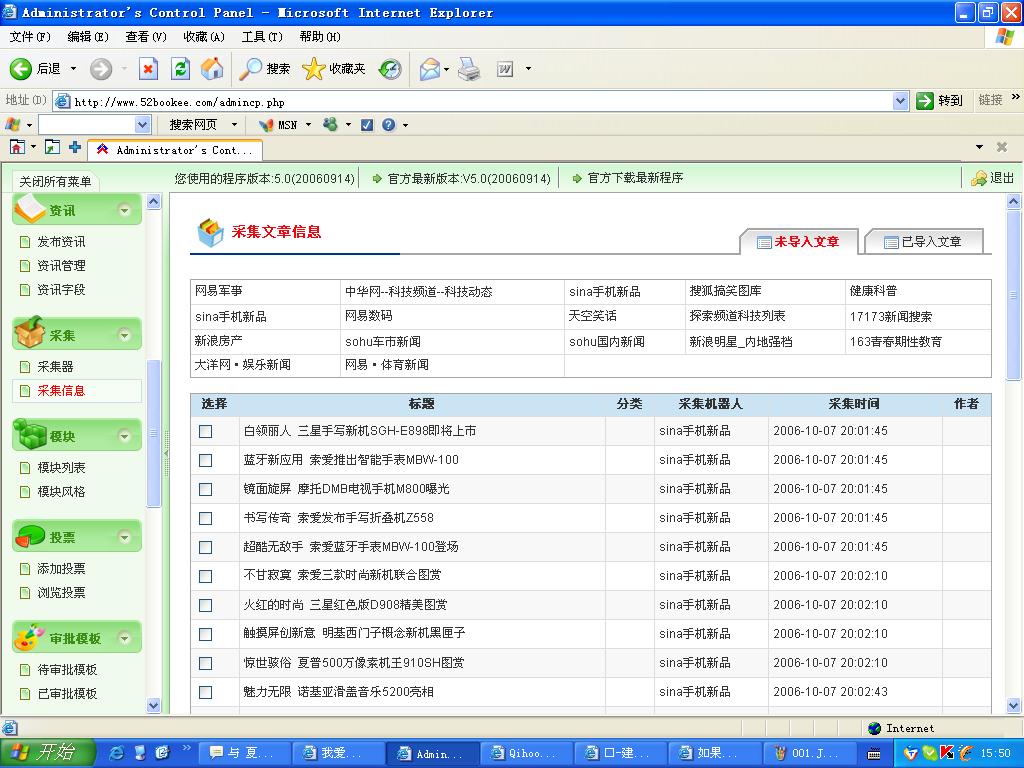Switch to the 已导入文章 tab

923,242
